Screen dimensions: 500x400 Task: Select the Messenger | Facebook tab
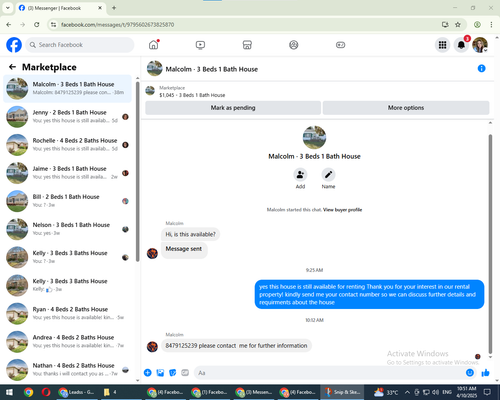pyautogui.click(x=60, y=8)
